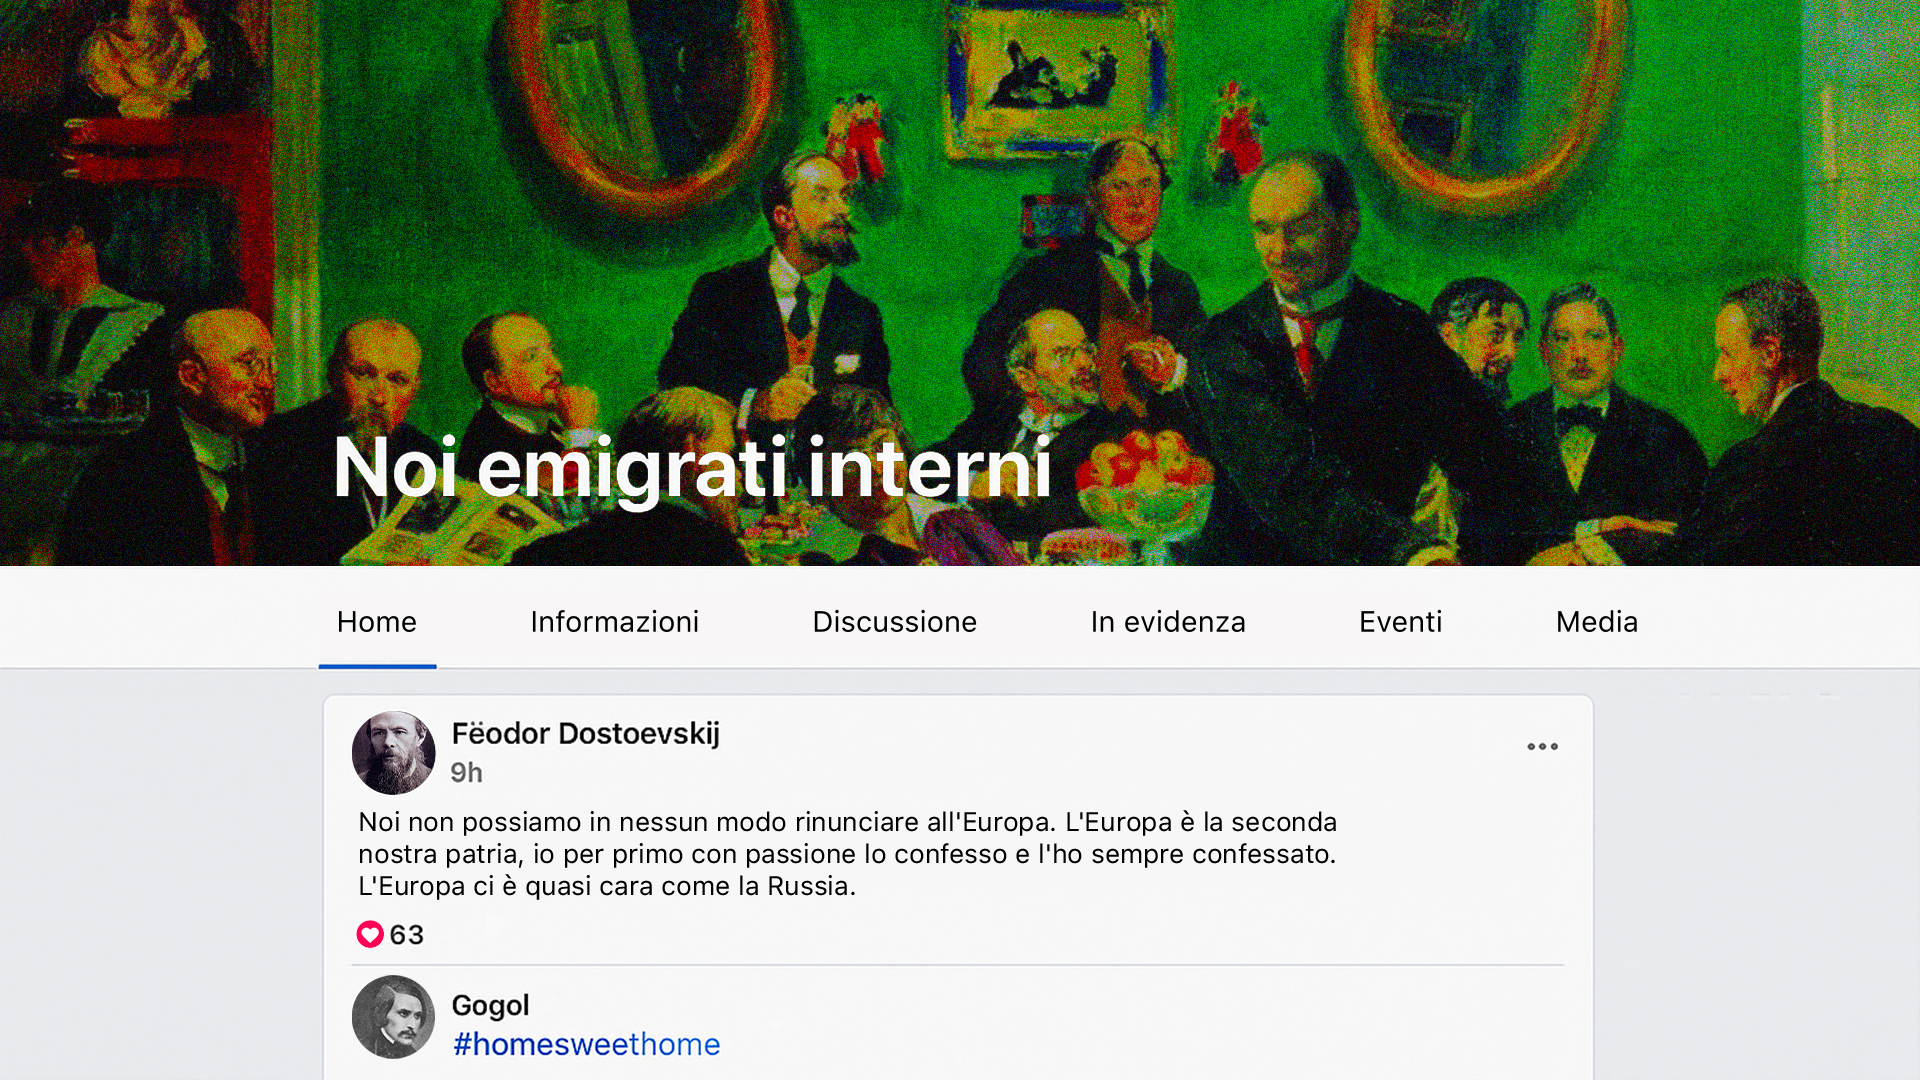Open Gogol's profile avatar
The width and height of the screenshot is (1920, 1080).
pos(393,1017)
